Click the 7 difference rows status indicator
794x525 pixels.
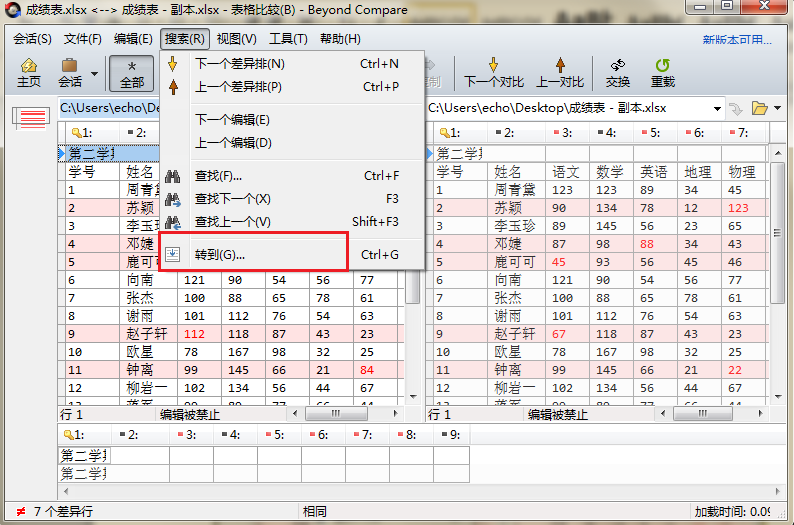click(55, 512)
